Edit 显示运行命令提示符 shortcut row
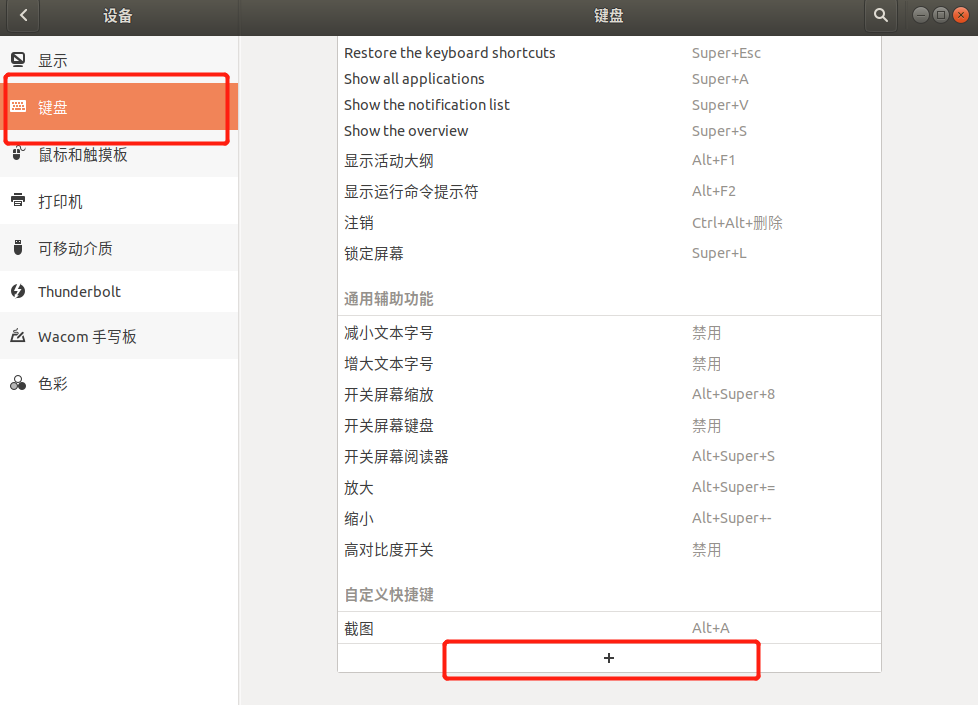 pyautogui.click(x=609, y=192)
